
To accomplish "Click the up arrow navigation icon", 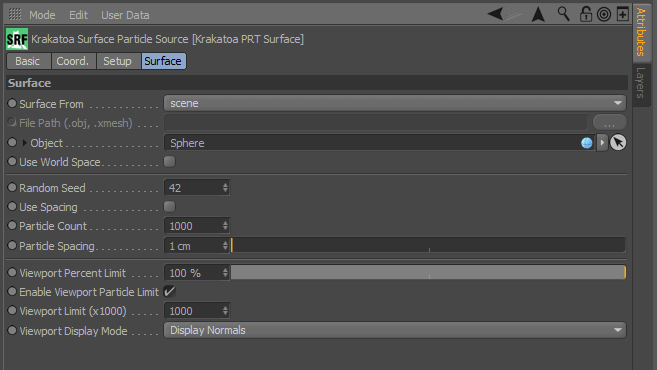I will pyautogui.click(x=538, y=15).
